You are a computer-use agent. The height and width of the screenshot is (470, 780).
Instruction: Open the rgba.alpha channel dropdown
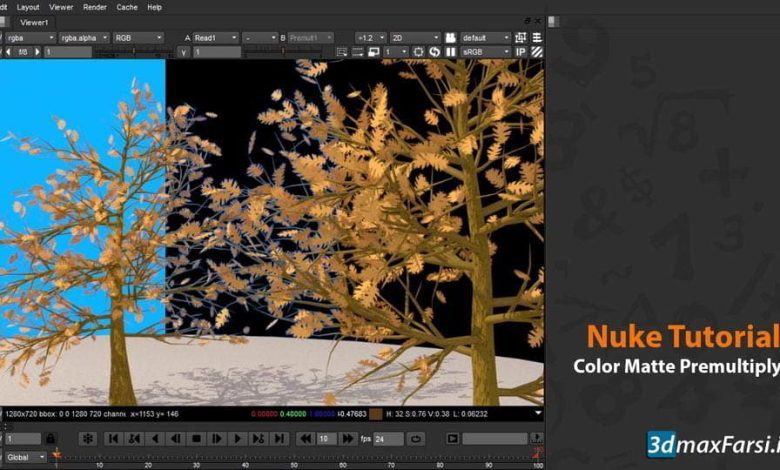tap(84, 38)
